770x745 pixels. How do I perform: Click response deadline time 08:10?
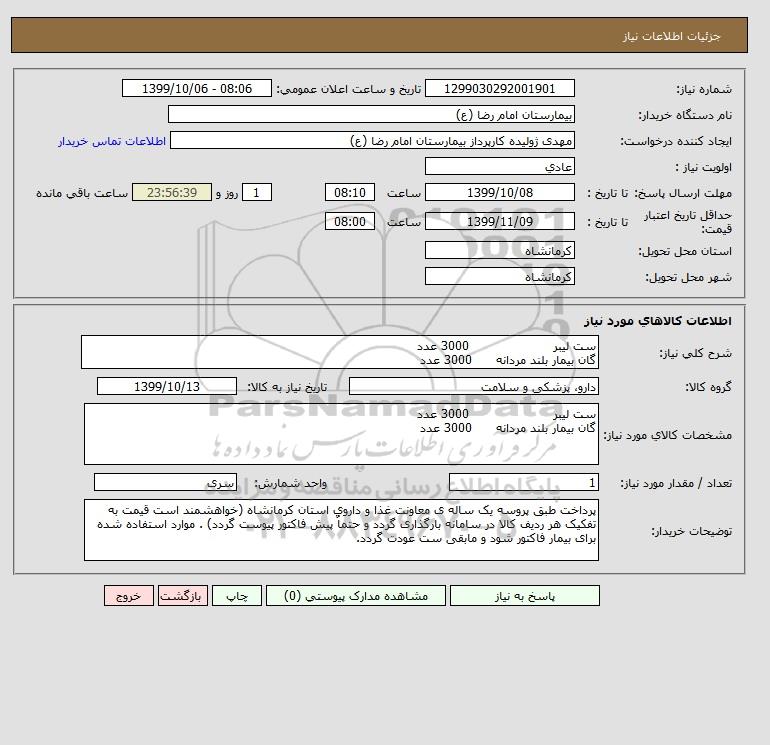point(350,193)
